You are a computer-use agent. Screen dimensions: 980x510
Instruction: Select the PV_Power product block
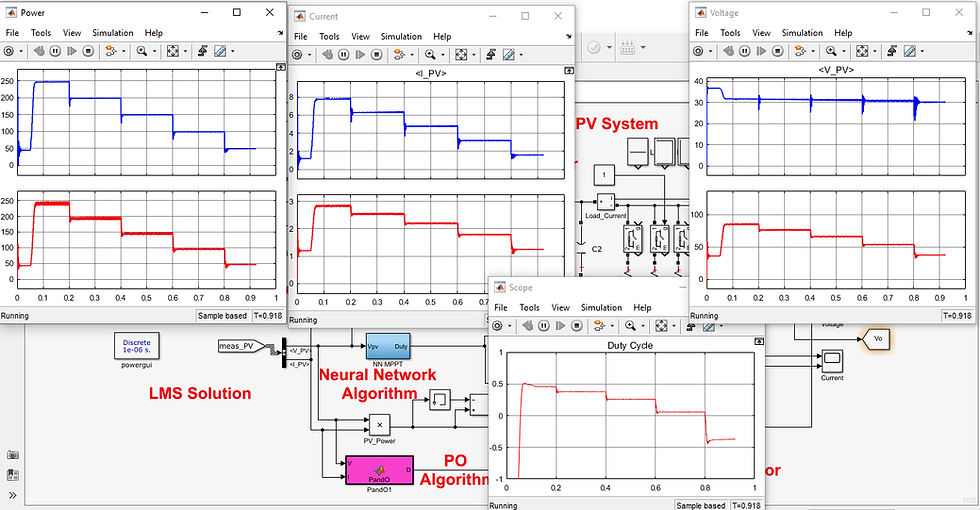point(379,425)
